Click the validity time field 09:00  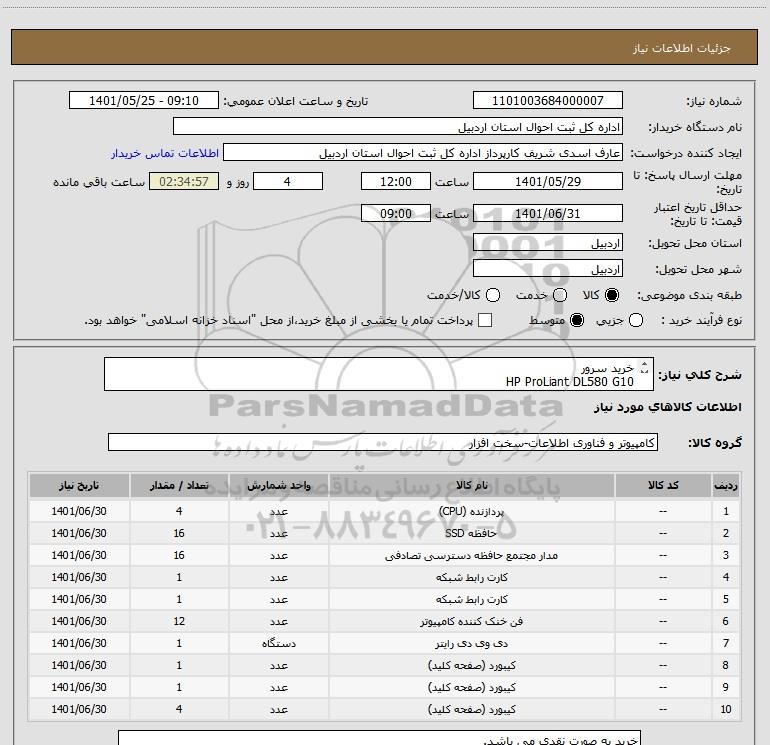tap(396, 213)
